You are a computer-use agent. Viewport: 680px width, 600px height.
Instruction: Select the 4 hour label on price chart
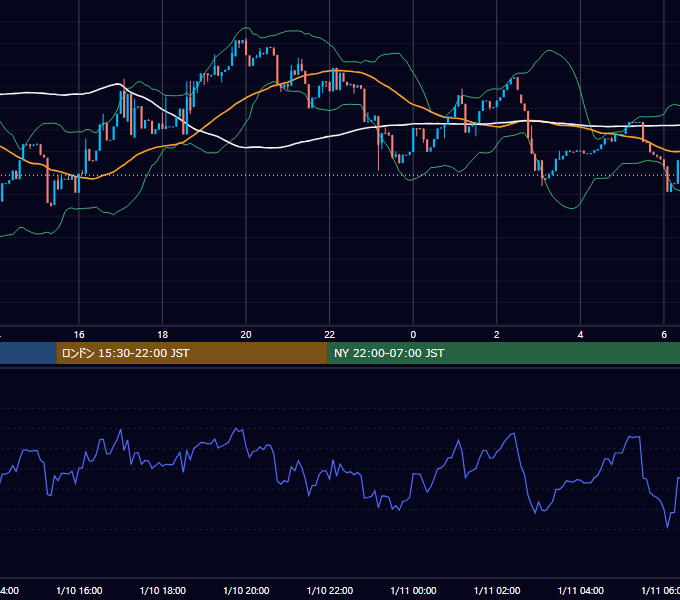pos(580,335)
